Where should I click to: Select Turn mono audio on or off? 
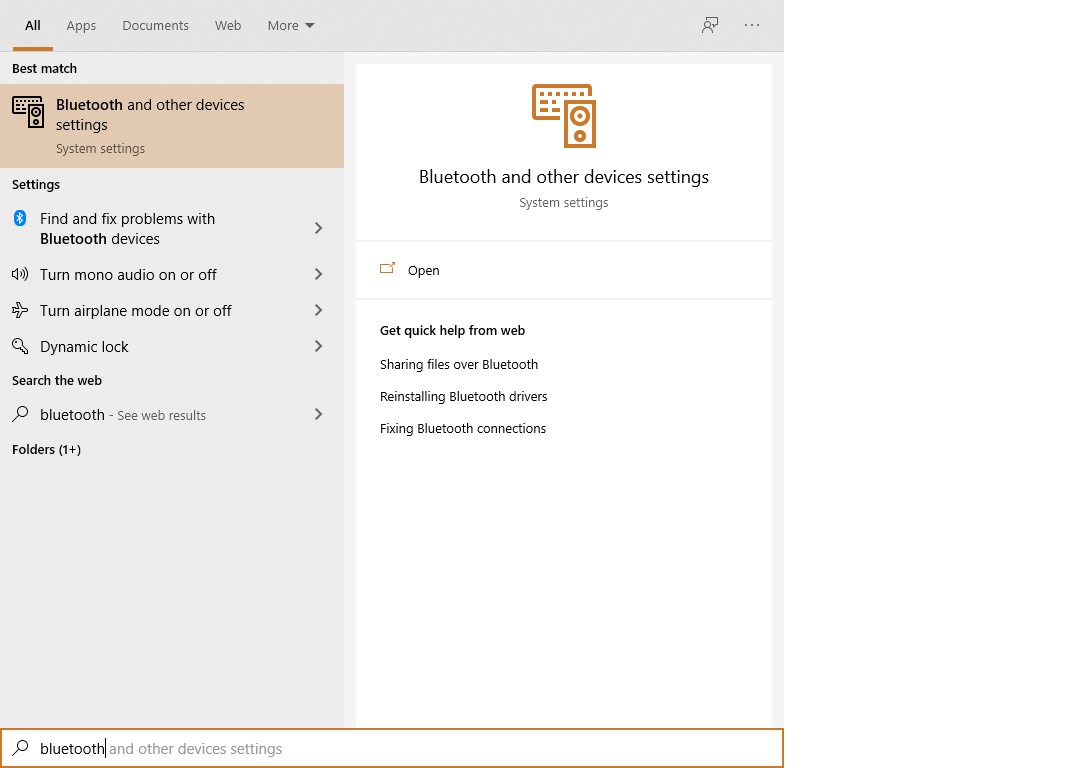click(172, 274)
